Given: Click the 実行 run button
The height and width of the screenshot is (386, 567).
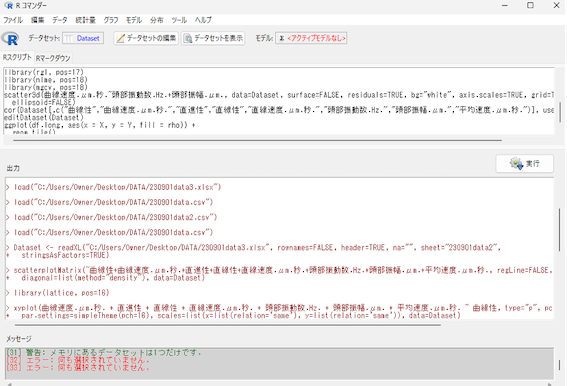Looking at the screenshot, I should click(524, 164).
